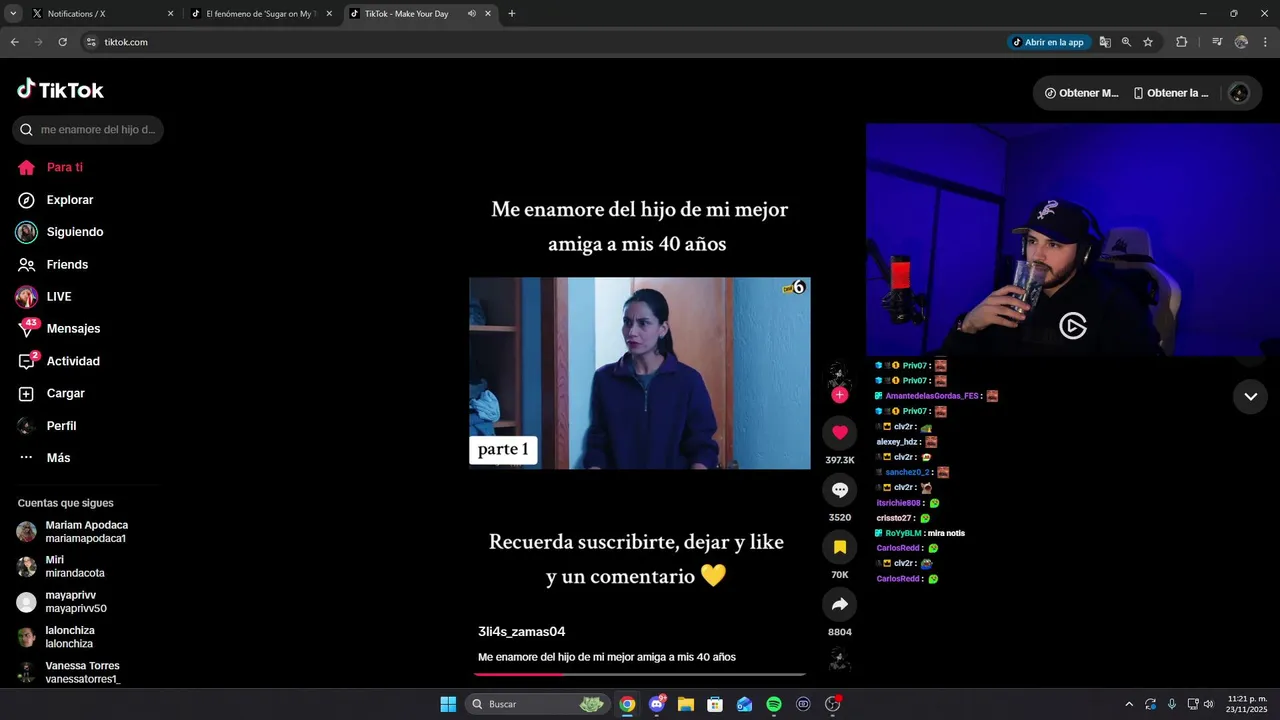1280x720 pixels.
Task: Click the video thumbnail labeled parte 1
Action: pos(640,373)
